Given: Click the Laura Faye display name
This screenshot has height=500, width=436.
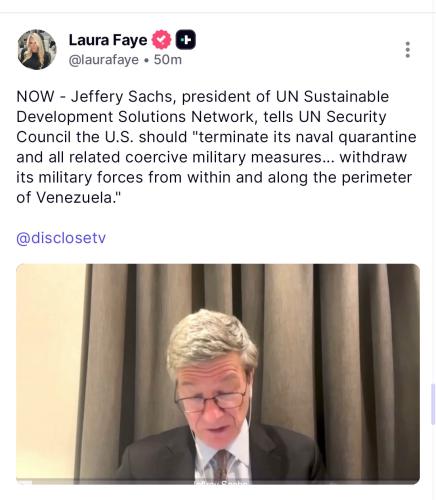Looking at the screenshot, I should coord(108,40).
